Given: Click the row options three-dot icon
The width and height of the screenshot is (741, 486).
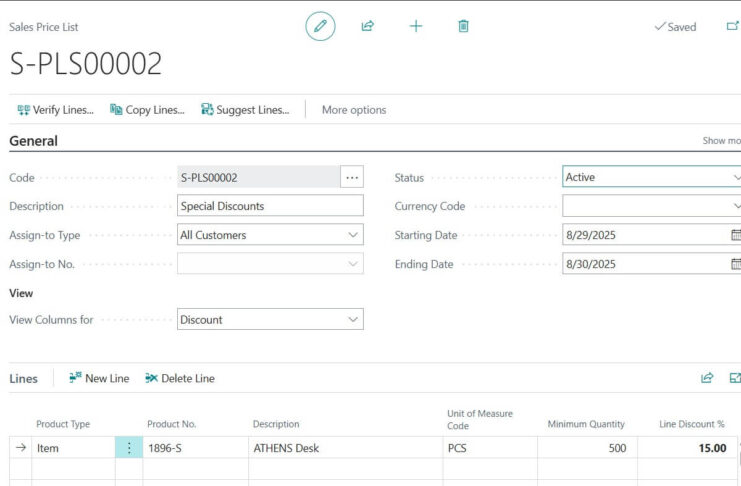Looking at the screenshot, I should click(x=129, y=448).
